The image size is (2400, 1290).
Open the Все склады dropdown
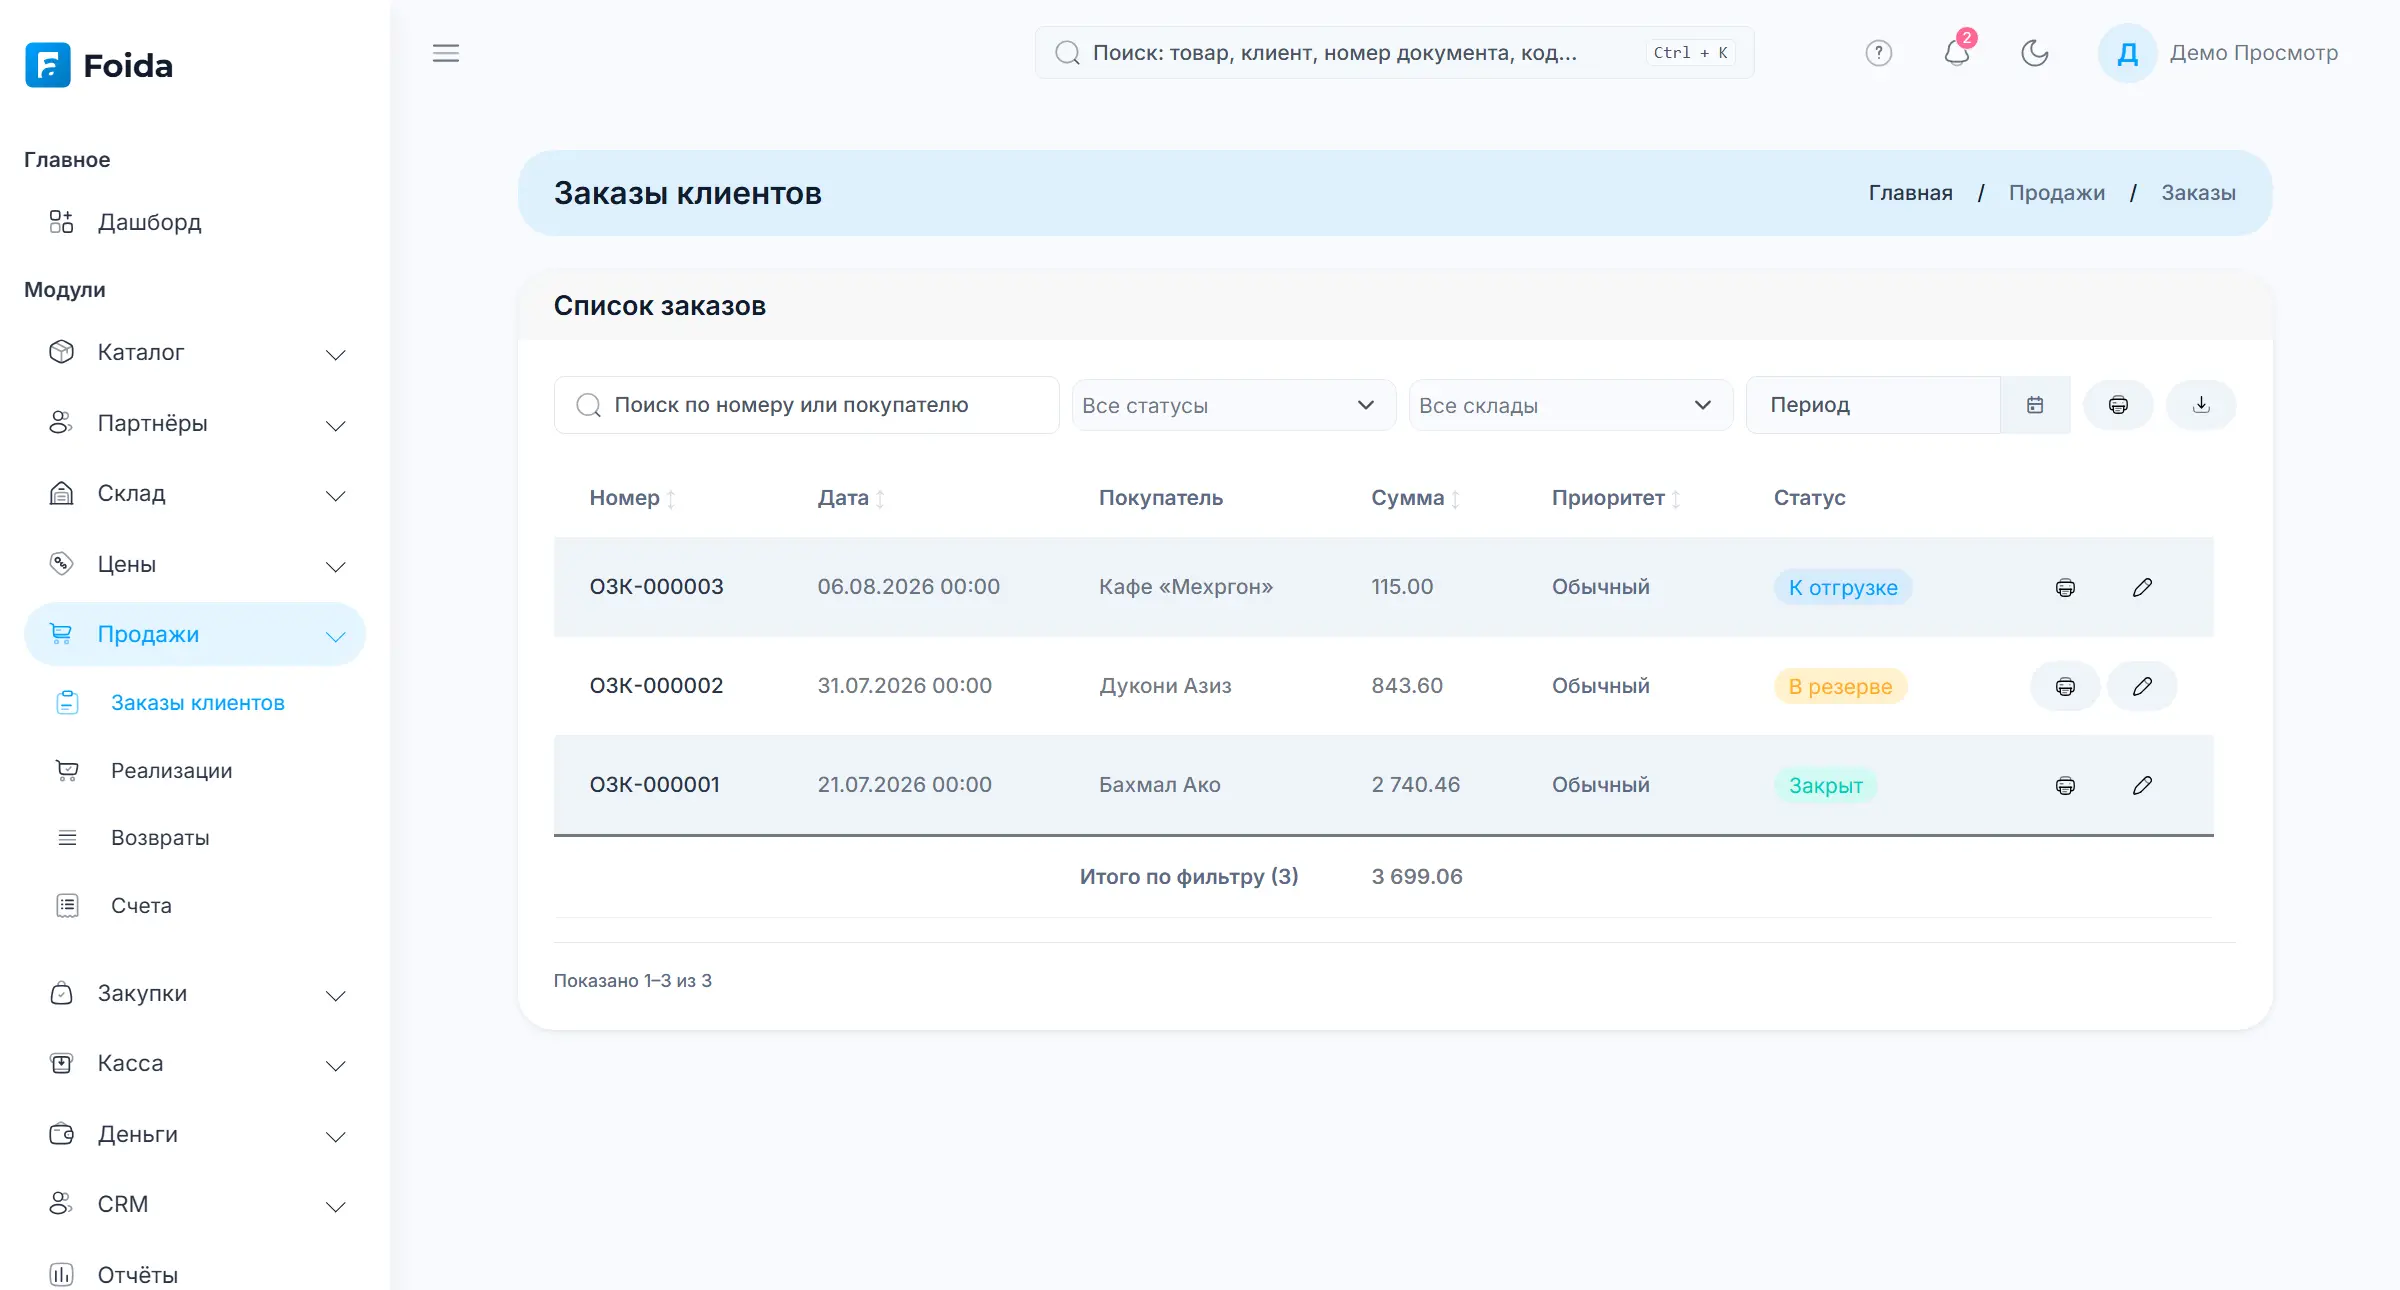[x=1570, y=405]
